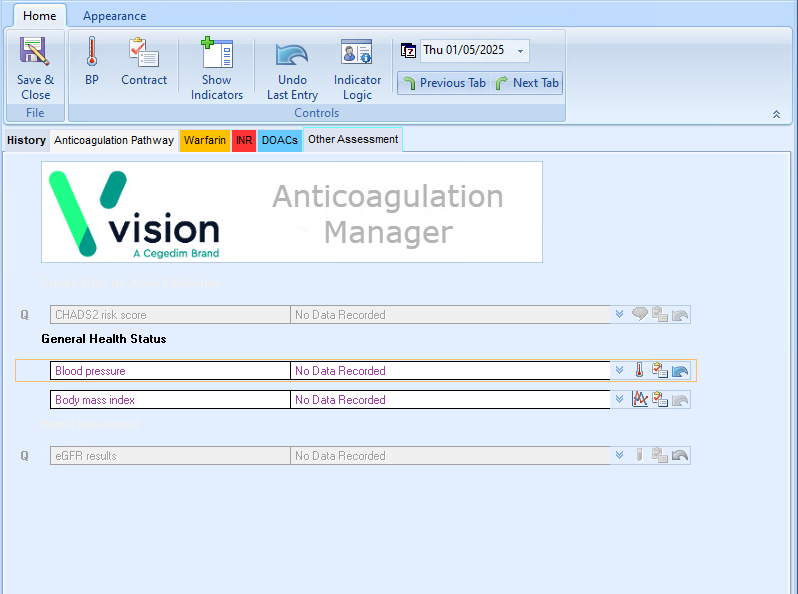Screen dimensions: 798x594
Task: Select the History tab
Action: click(26, 140)
